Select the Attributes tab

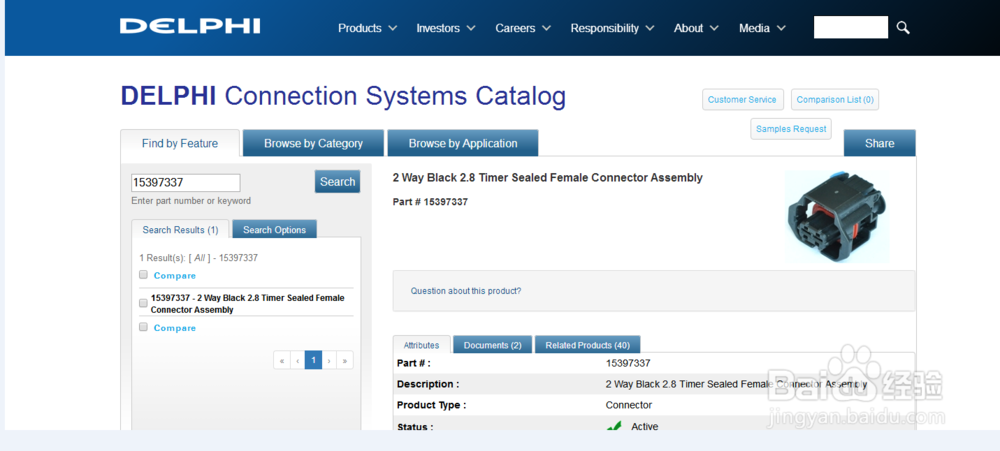click(422, 345)
